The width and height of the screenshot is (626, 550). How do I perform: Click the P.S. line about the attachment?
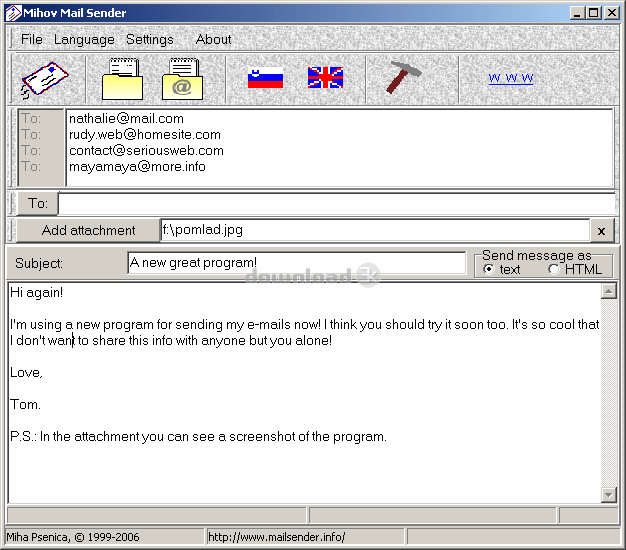point(198,436)
